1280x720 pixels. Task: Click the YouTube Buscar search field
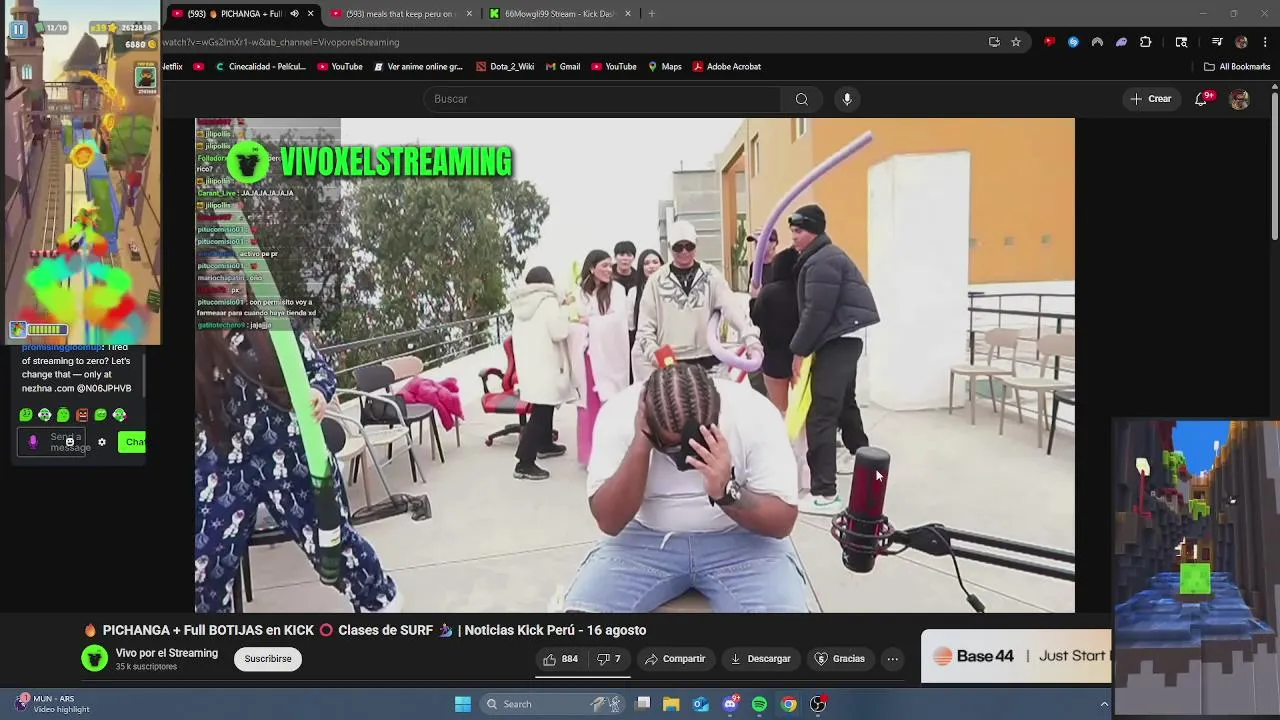point(603,99)
